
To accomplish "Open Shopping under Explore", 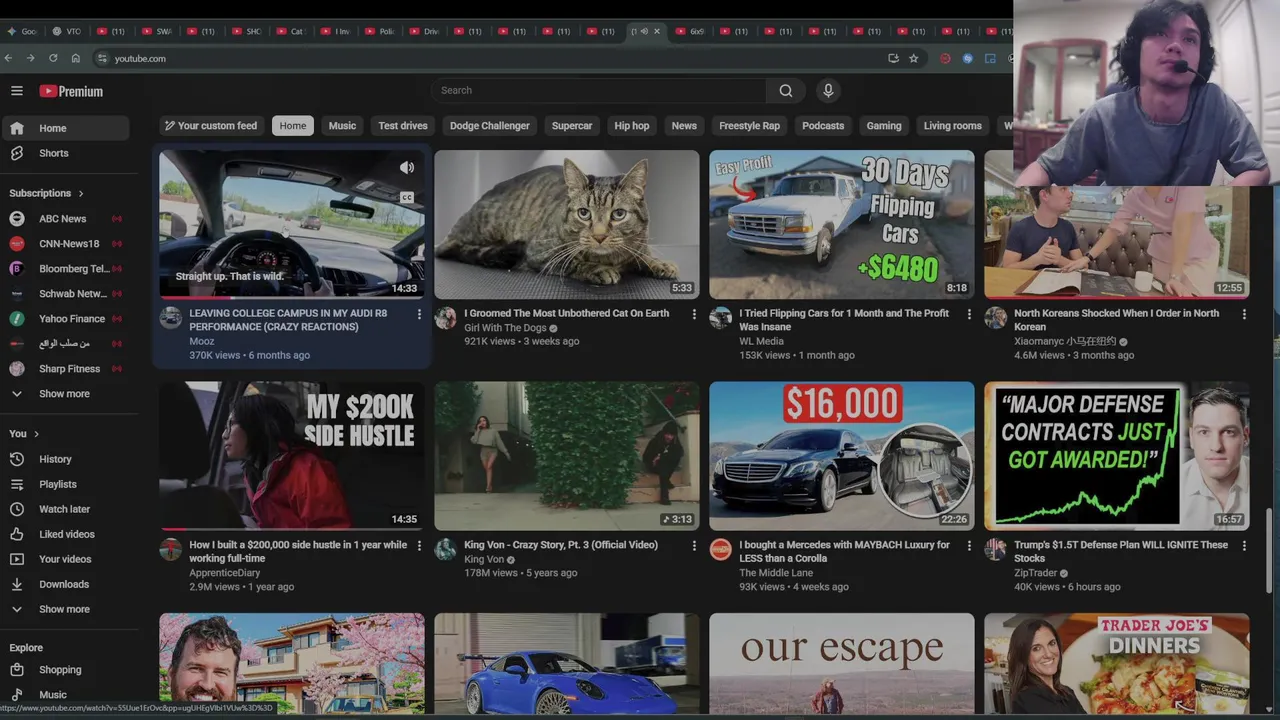I will coord(66,670).
